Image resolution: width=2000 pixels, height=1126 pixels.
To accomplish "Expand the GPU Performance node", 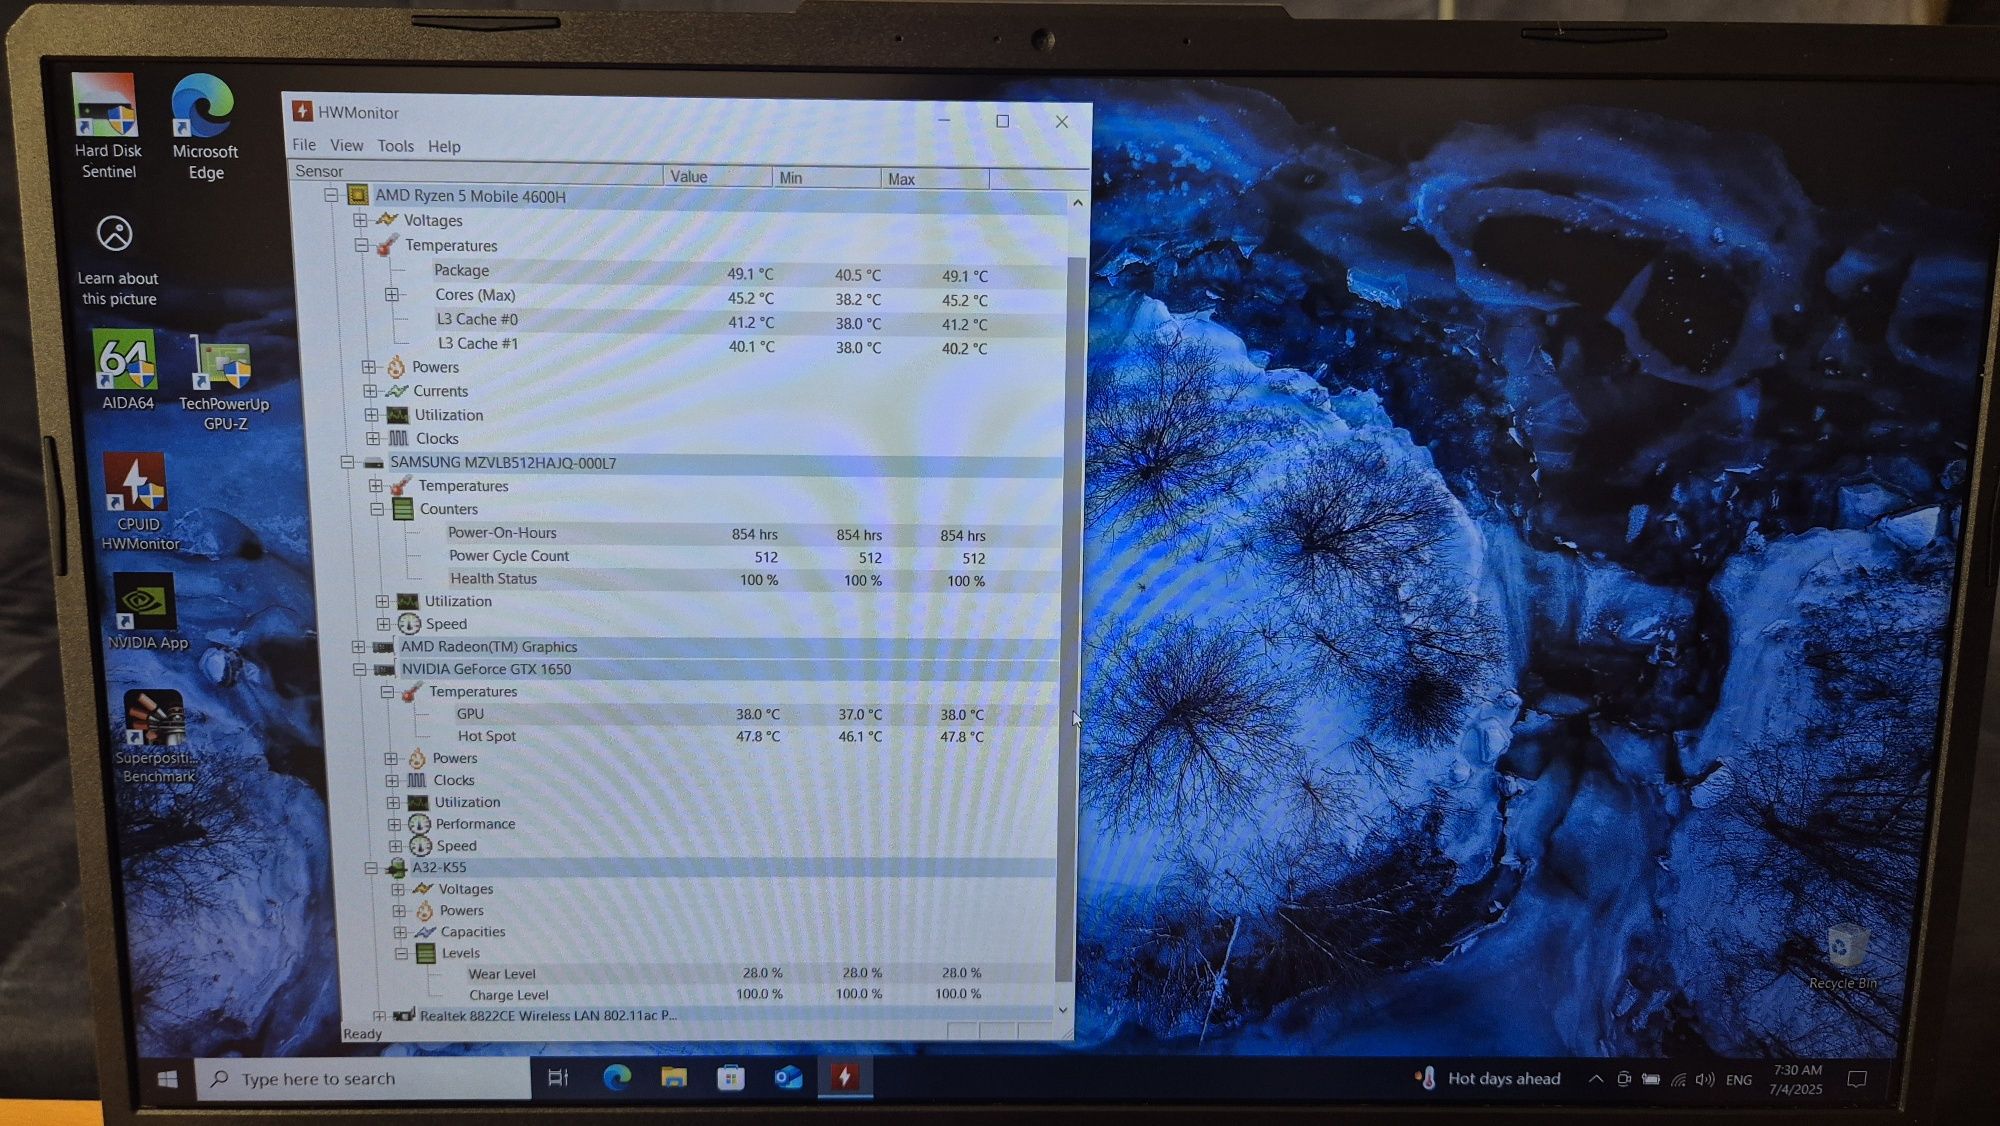I will click(394, 824).
